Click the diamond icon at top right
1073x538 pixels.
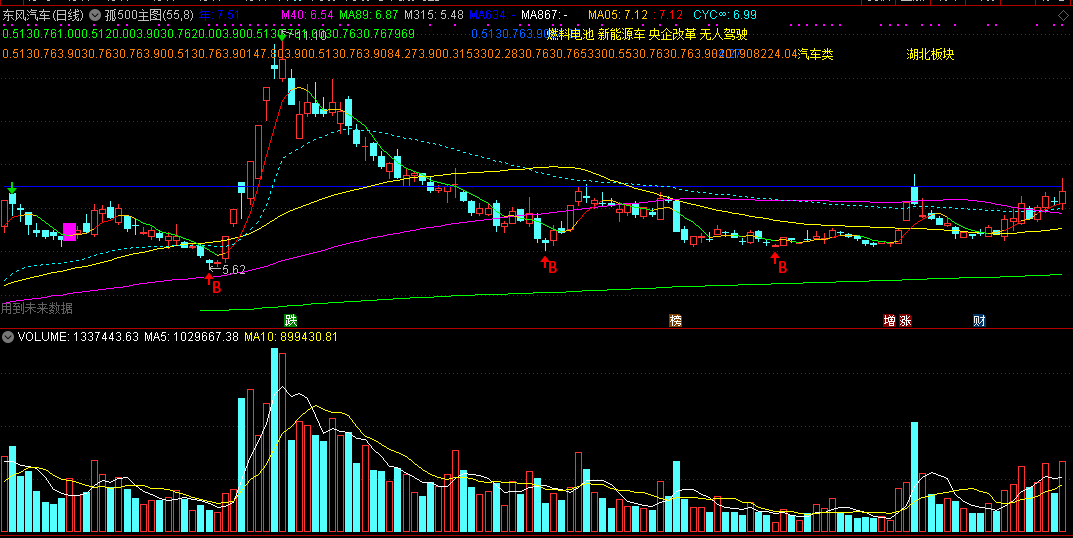tap(1062, 16)
